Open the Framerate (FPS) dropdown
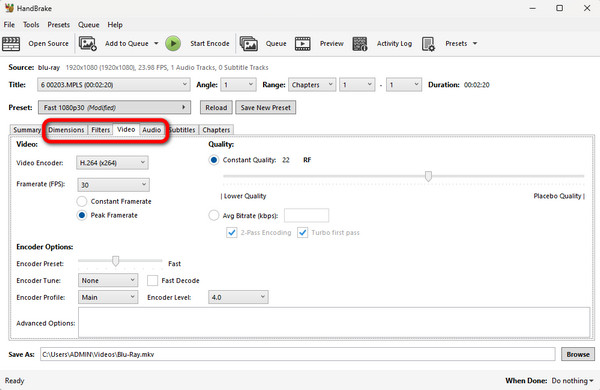Viewport: 600px width, 390px height. 113,185
